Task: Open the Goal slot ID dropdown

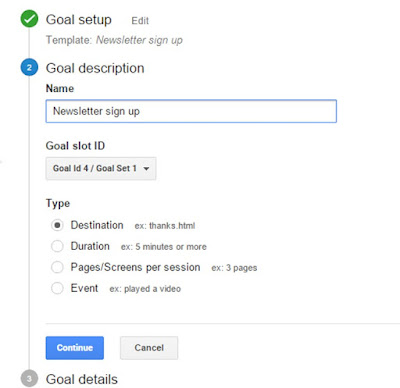Action: point(101,169)
